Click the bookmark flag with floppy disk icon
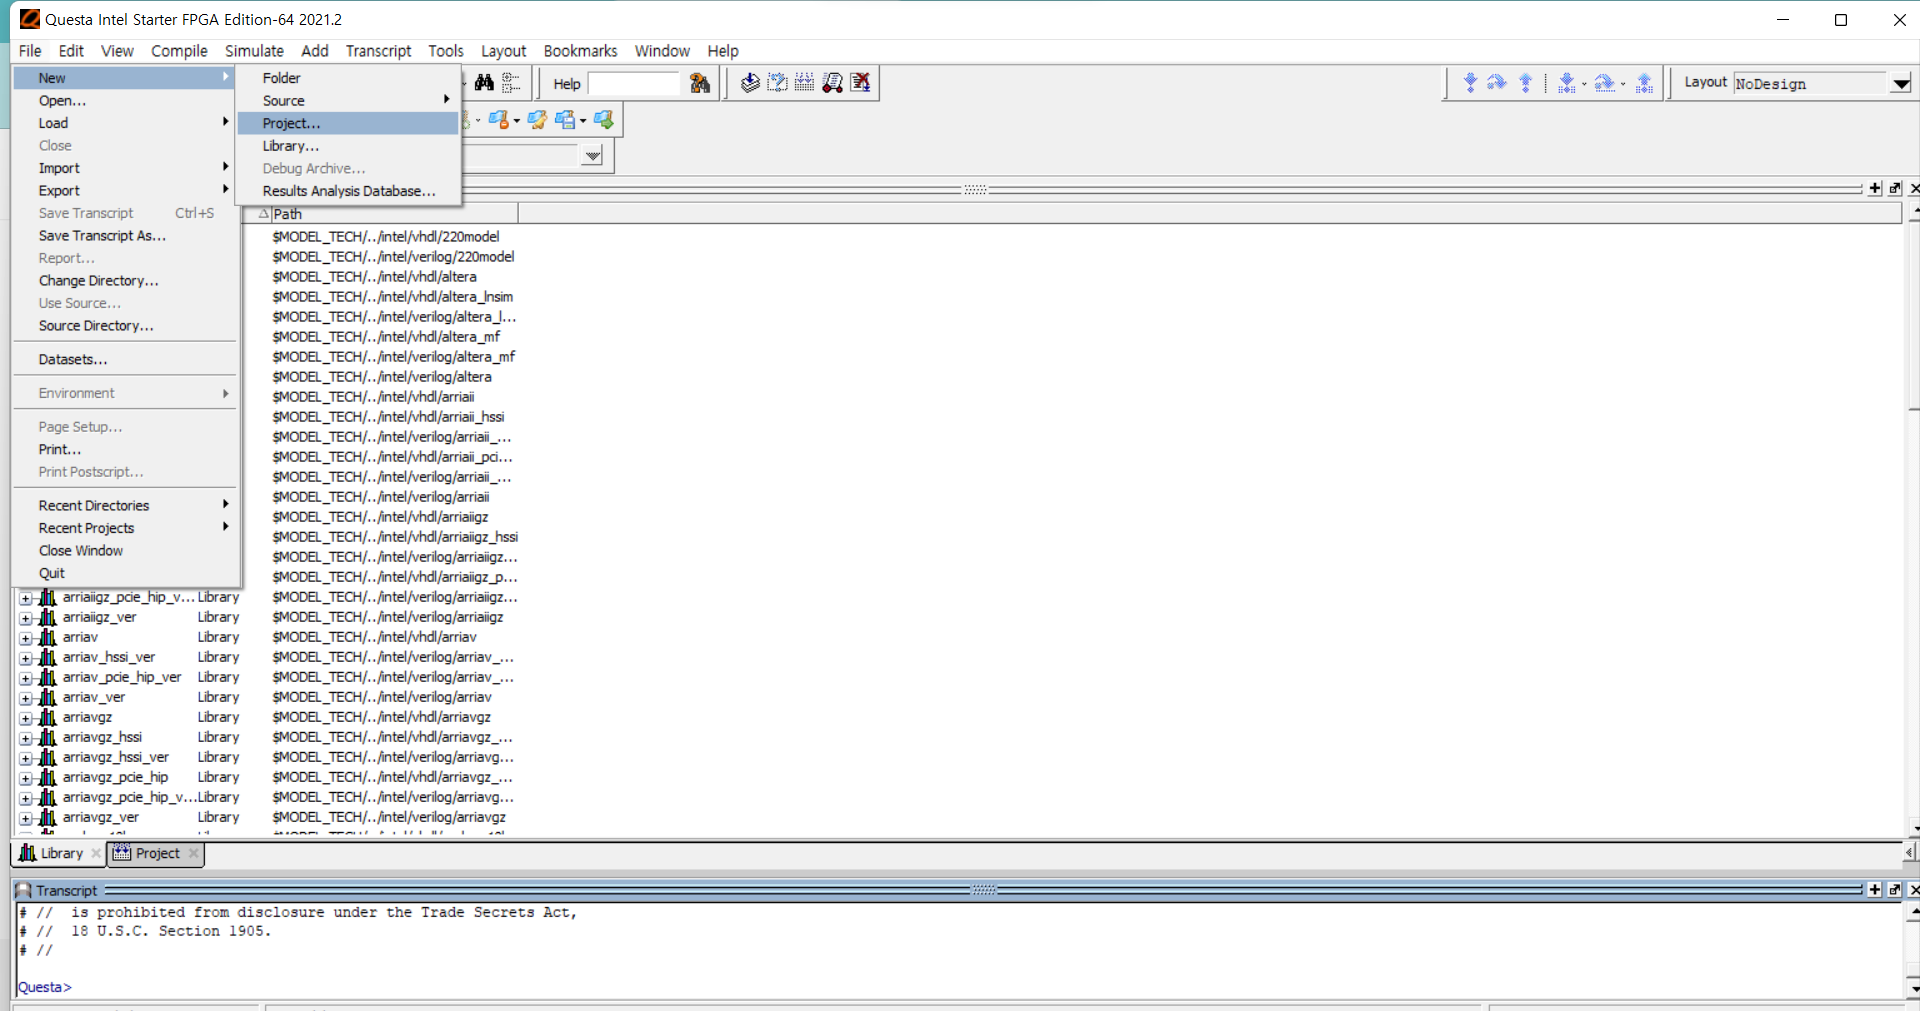 565,120
